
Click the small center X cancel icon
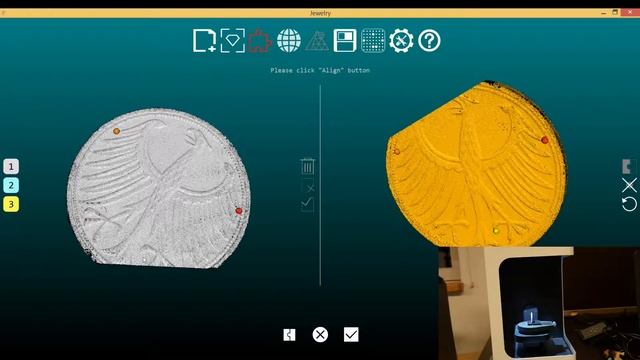tap(311, 188)
